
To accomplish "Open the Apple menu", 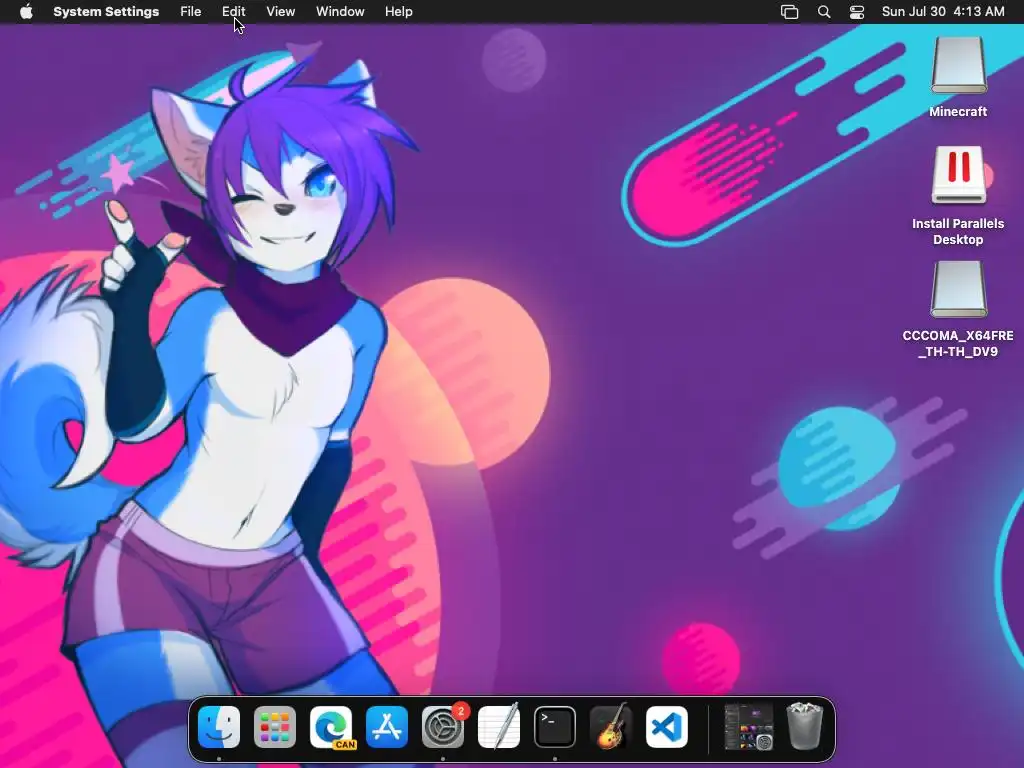I will (26, 12).
